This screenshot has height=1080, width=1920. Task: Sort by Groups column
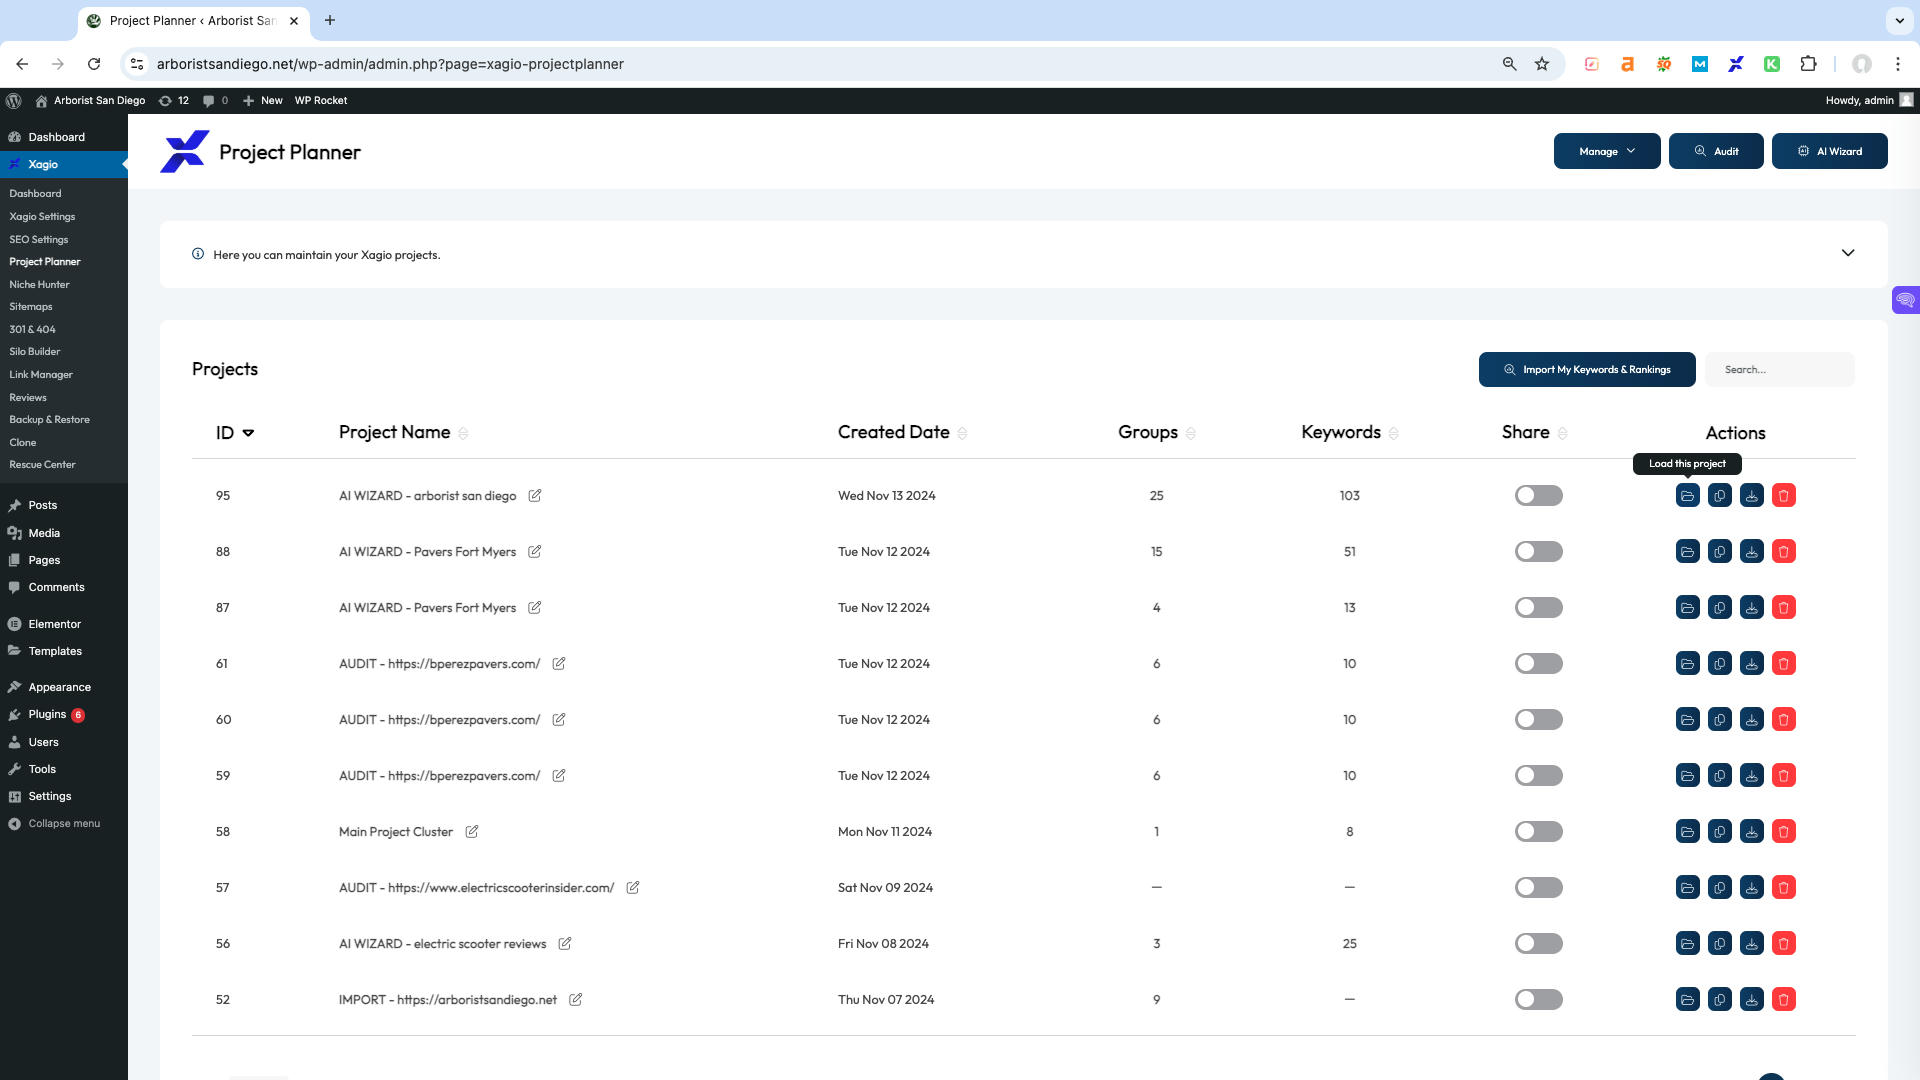1157,433
